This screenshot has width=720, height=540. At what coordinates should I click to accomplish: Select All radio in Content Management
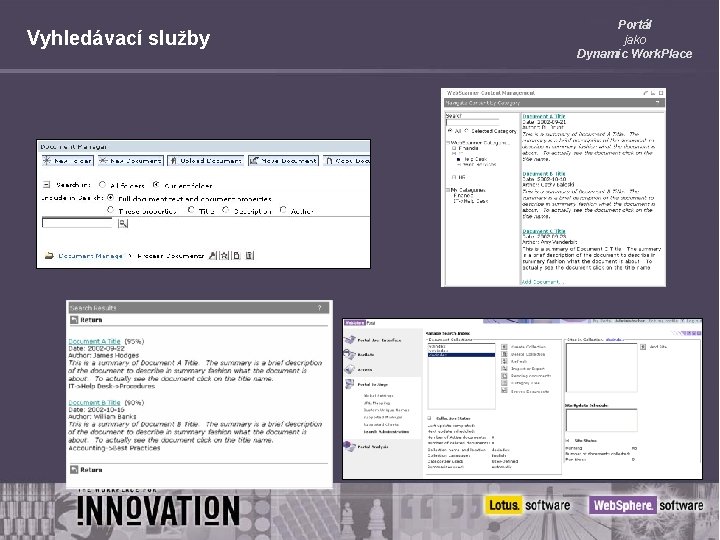[x=450, y=131]
